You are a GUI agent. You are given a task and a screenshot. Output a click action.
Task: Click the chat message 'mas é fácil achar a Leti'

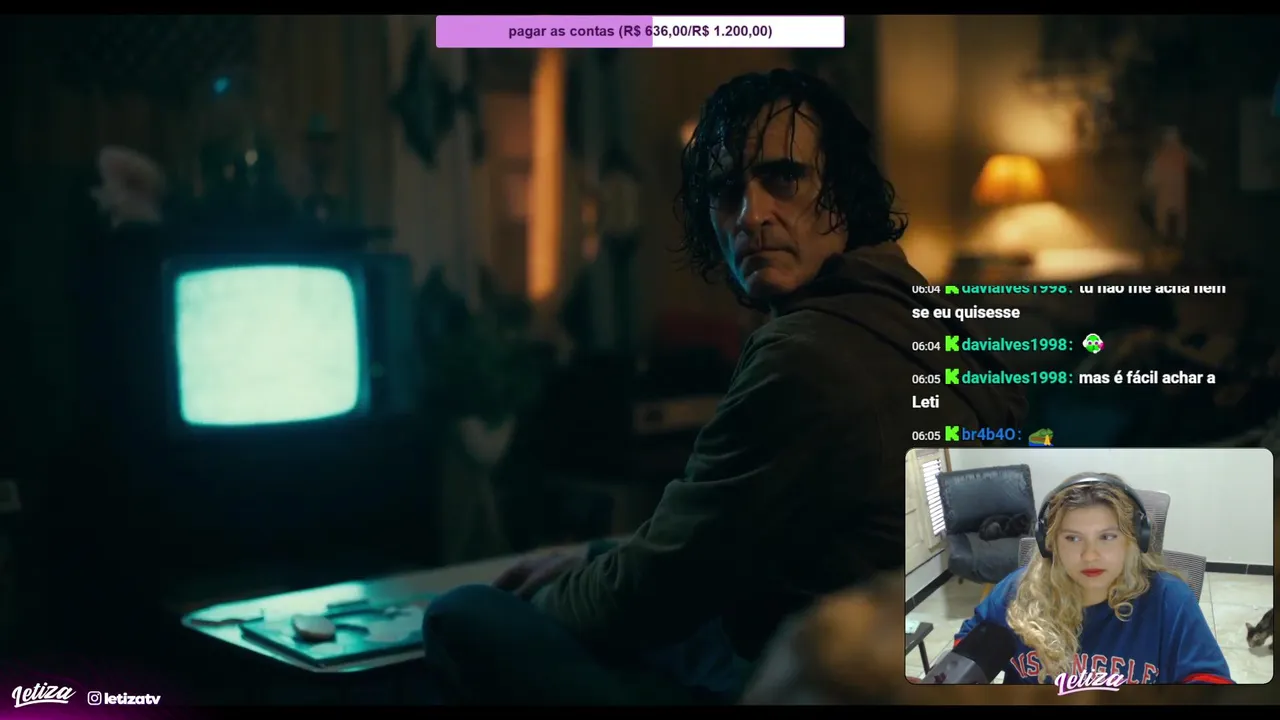coord(1063,390)
